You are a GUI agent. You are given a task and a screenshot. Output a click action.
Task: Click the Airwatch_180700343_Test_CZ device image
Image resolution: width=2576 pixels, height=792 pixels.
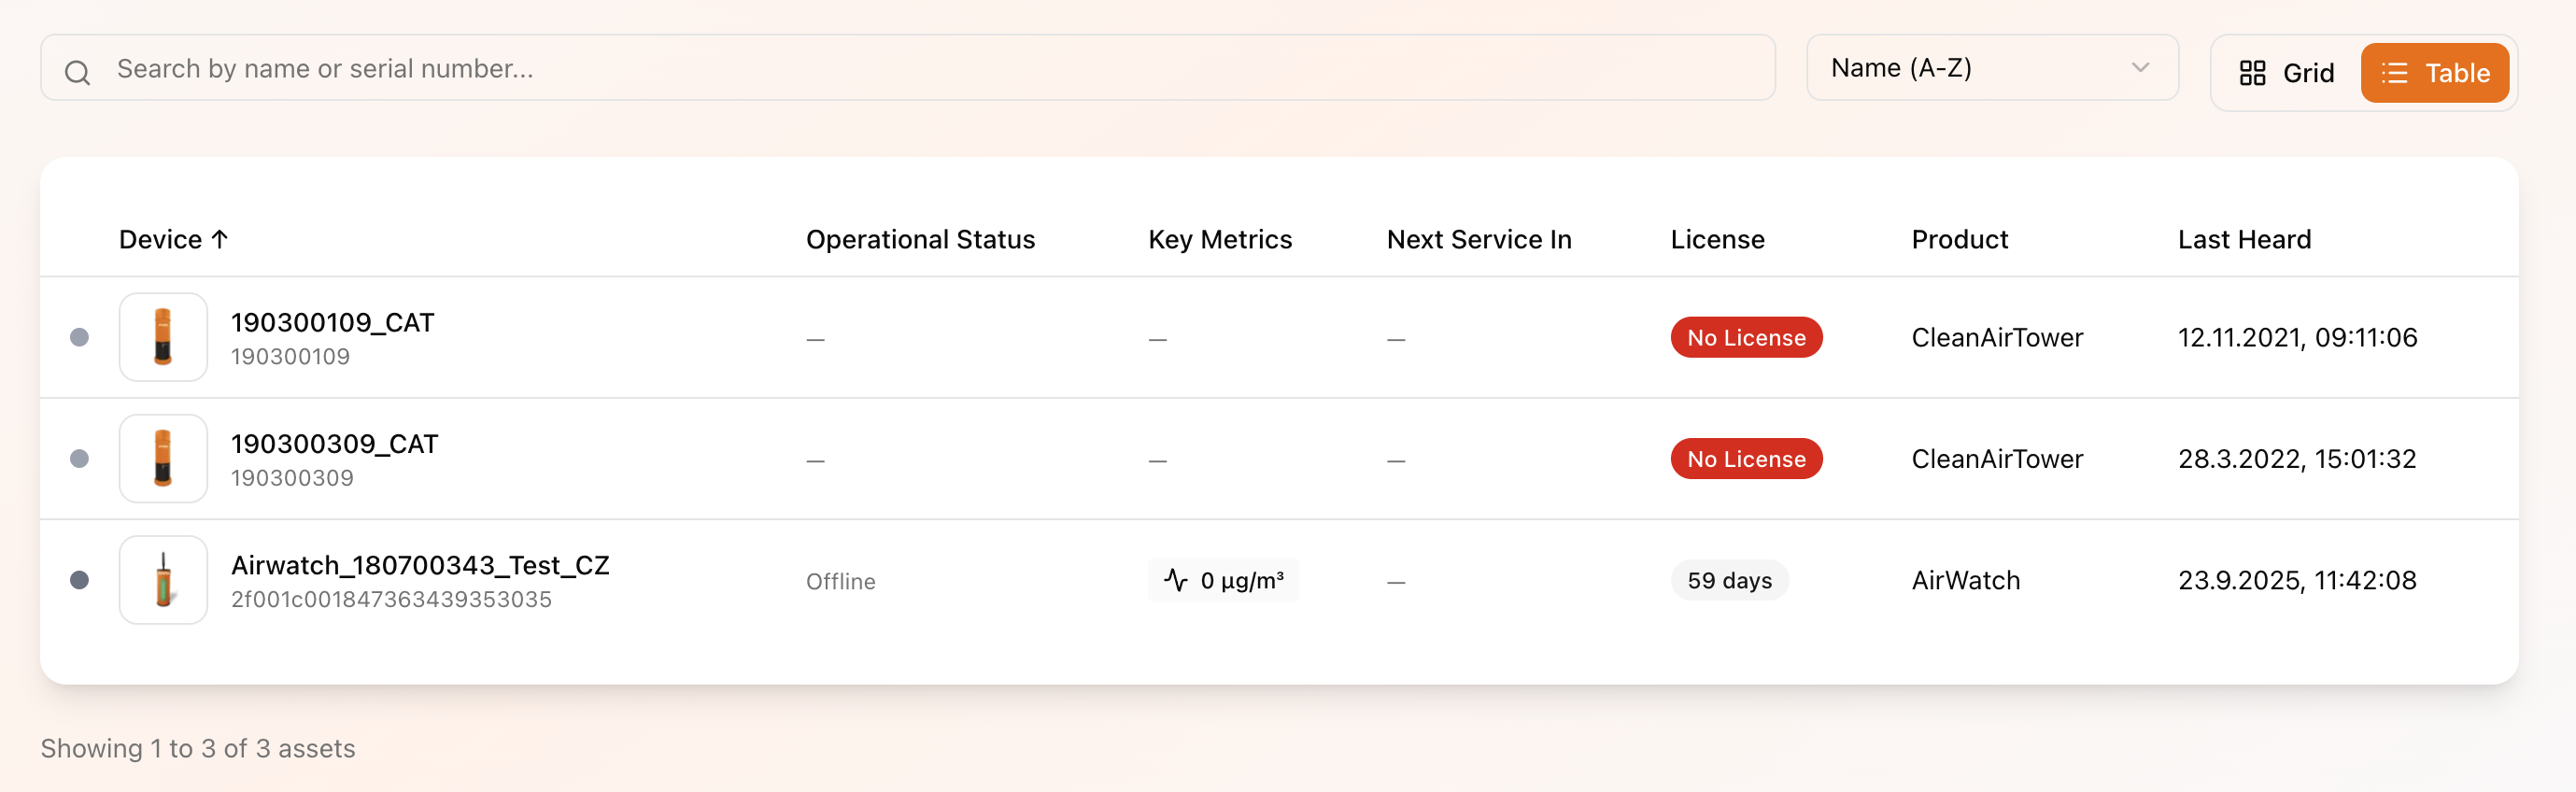pos(163,580)
